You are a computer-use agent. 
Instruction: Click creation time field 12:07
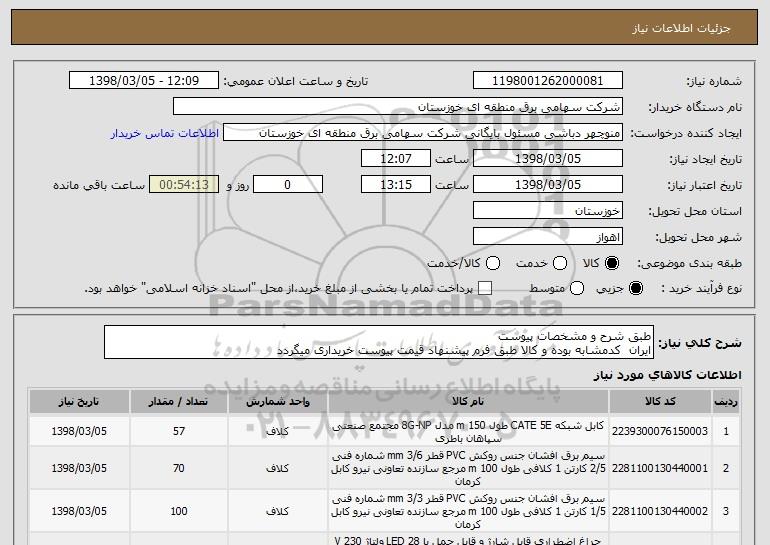pyautogui.click(x=396, y=159)
